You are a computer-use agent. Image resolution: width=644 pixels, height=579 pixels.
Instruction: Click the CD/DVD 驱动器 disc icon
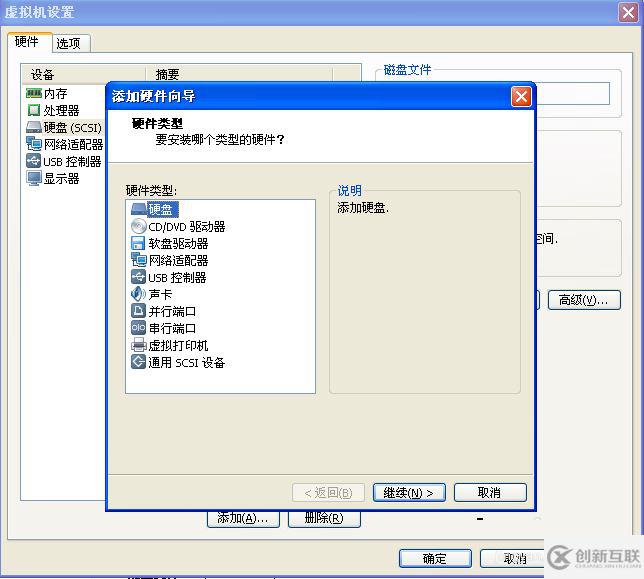pyautogui.click(x=139, y=226)
